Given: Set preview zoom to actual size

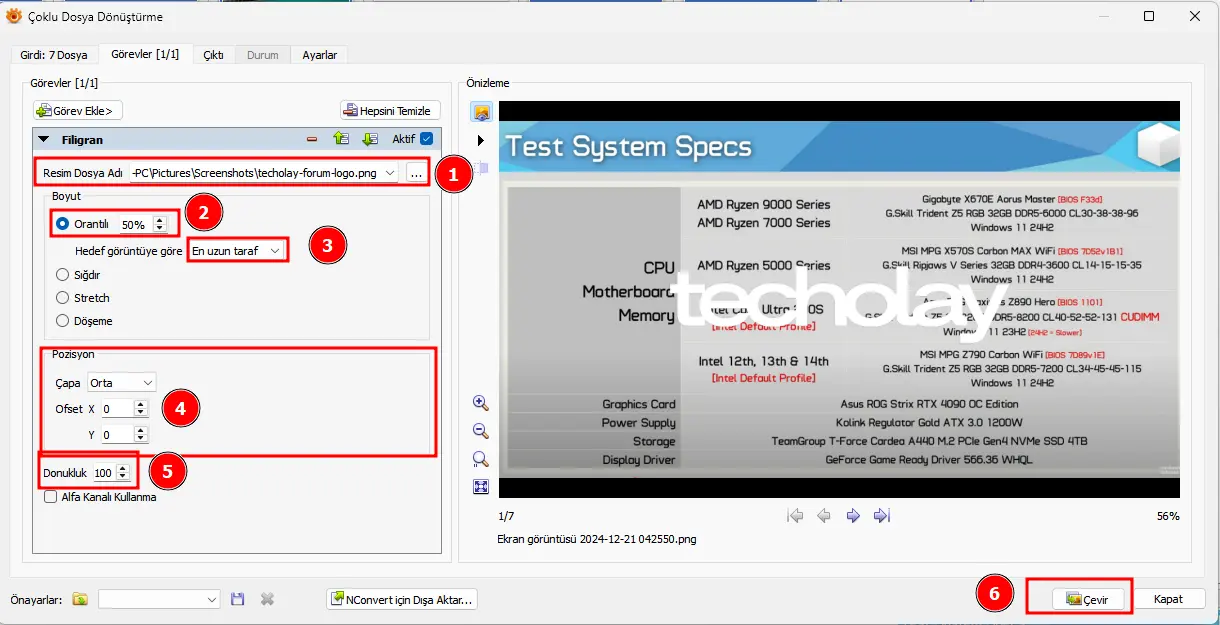Looking at the screenshot, I should (x=481, y=459).
